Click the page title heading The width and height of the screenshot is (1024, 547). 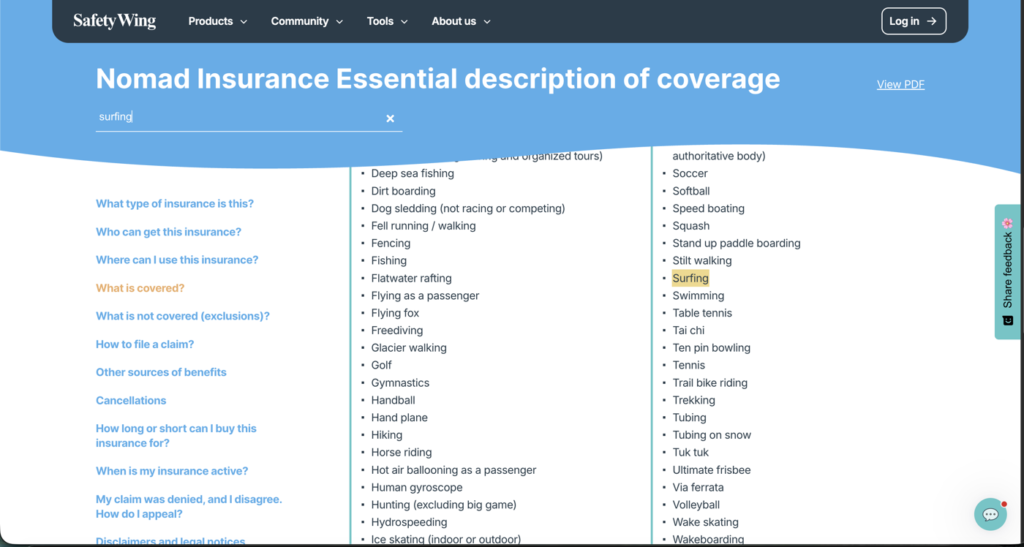[438, 79]
